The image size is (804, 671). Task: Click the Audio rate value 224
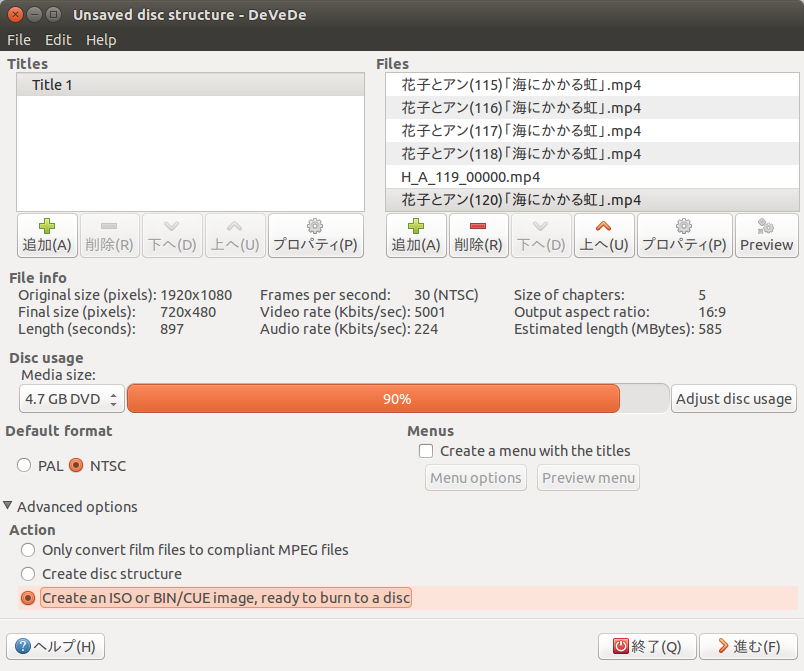click(x=426, y=329)
